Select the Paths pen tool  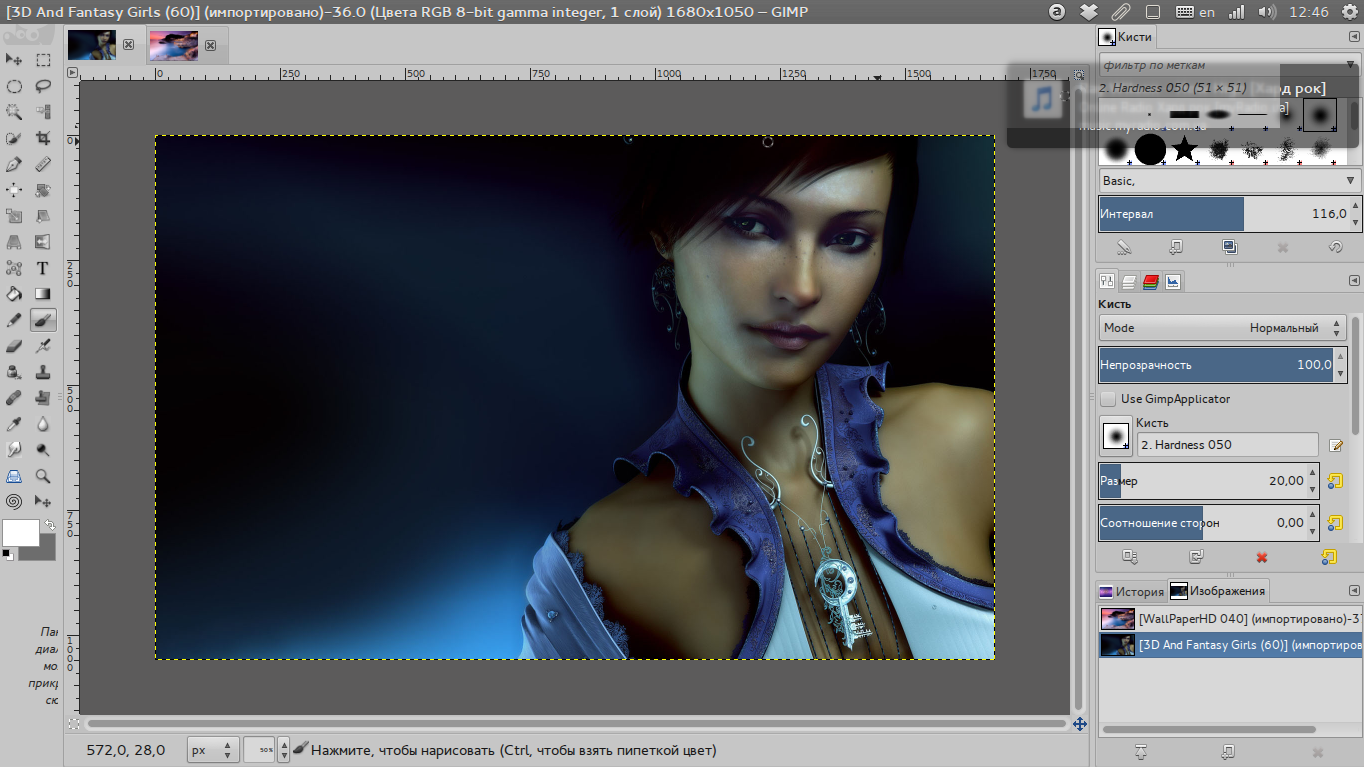click(14, 164)
